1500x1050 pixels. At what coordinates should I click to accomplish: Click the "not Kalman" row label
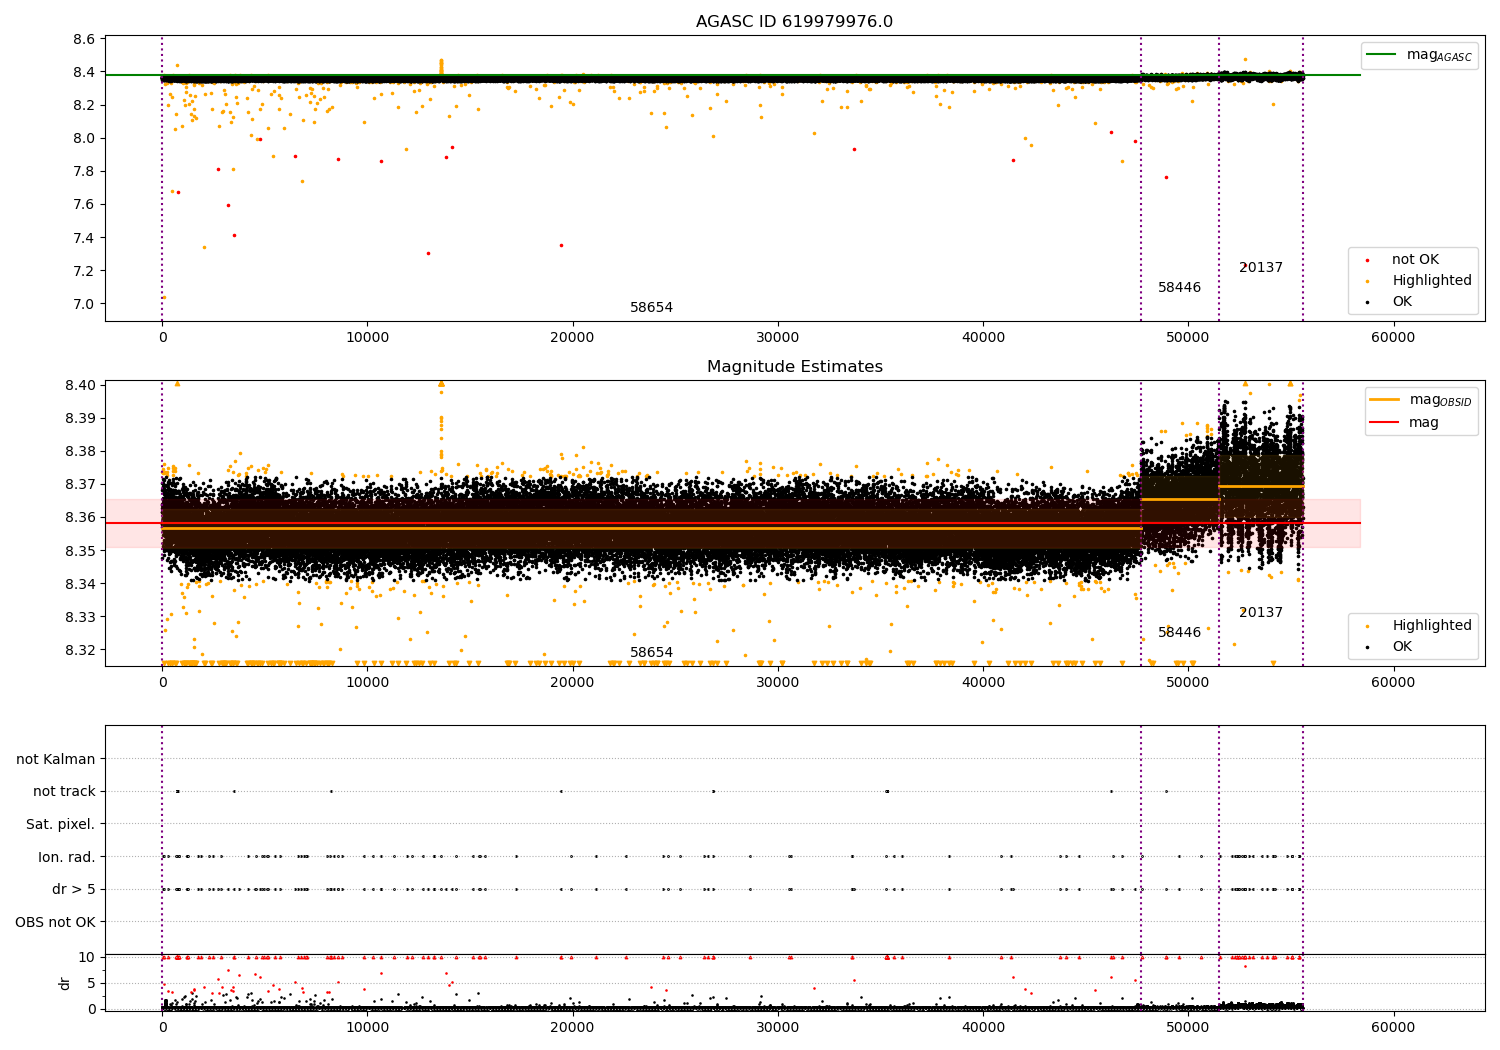pos(56,760)
